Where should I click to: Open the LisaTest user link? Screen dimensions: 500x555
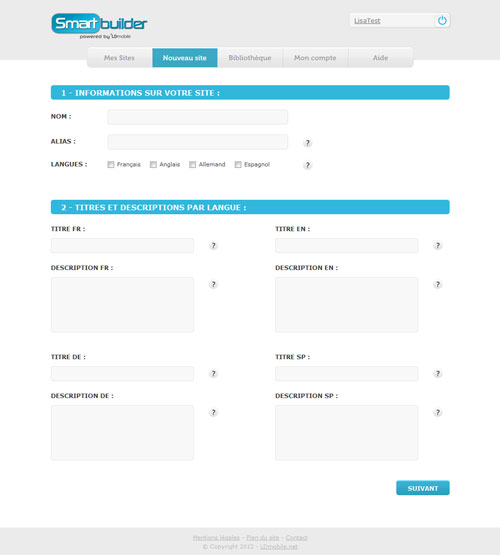click(x=367, y=21)
